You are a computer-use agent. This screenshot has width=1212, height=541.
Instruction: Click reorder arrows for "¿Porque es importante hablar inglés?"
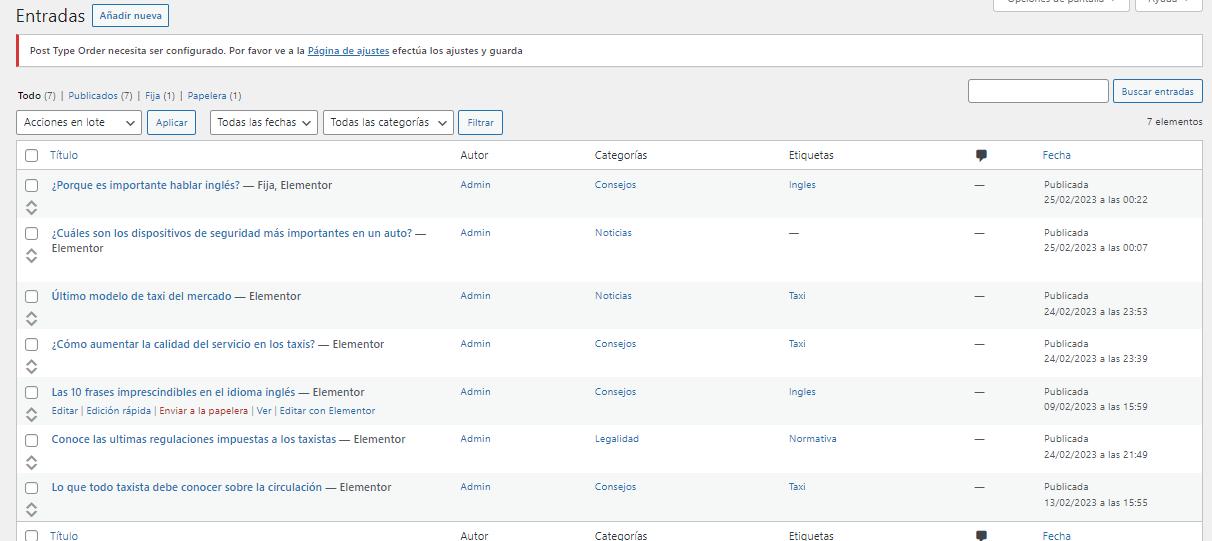[x=31, y=207]
